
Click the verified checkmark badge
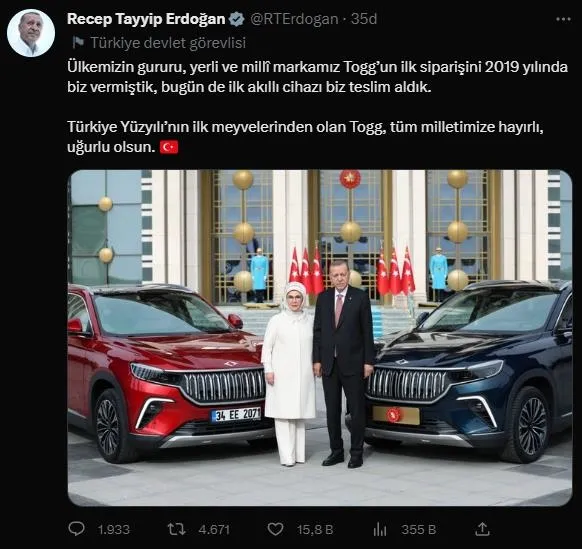tap(236, 19)
